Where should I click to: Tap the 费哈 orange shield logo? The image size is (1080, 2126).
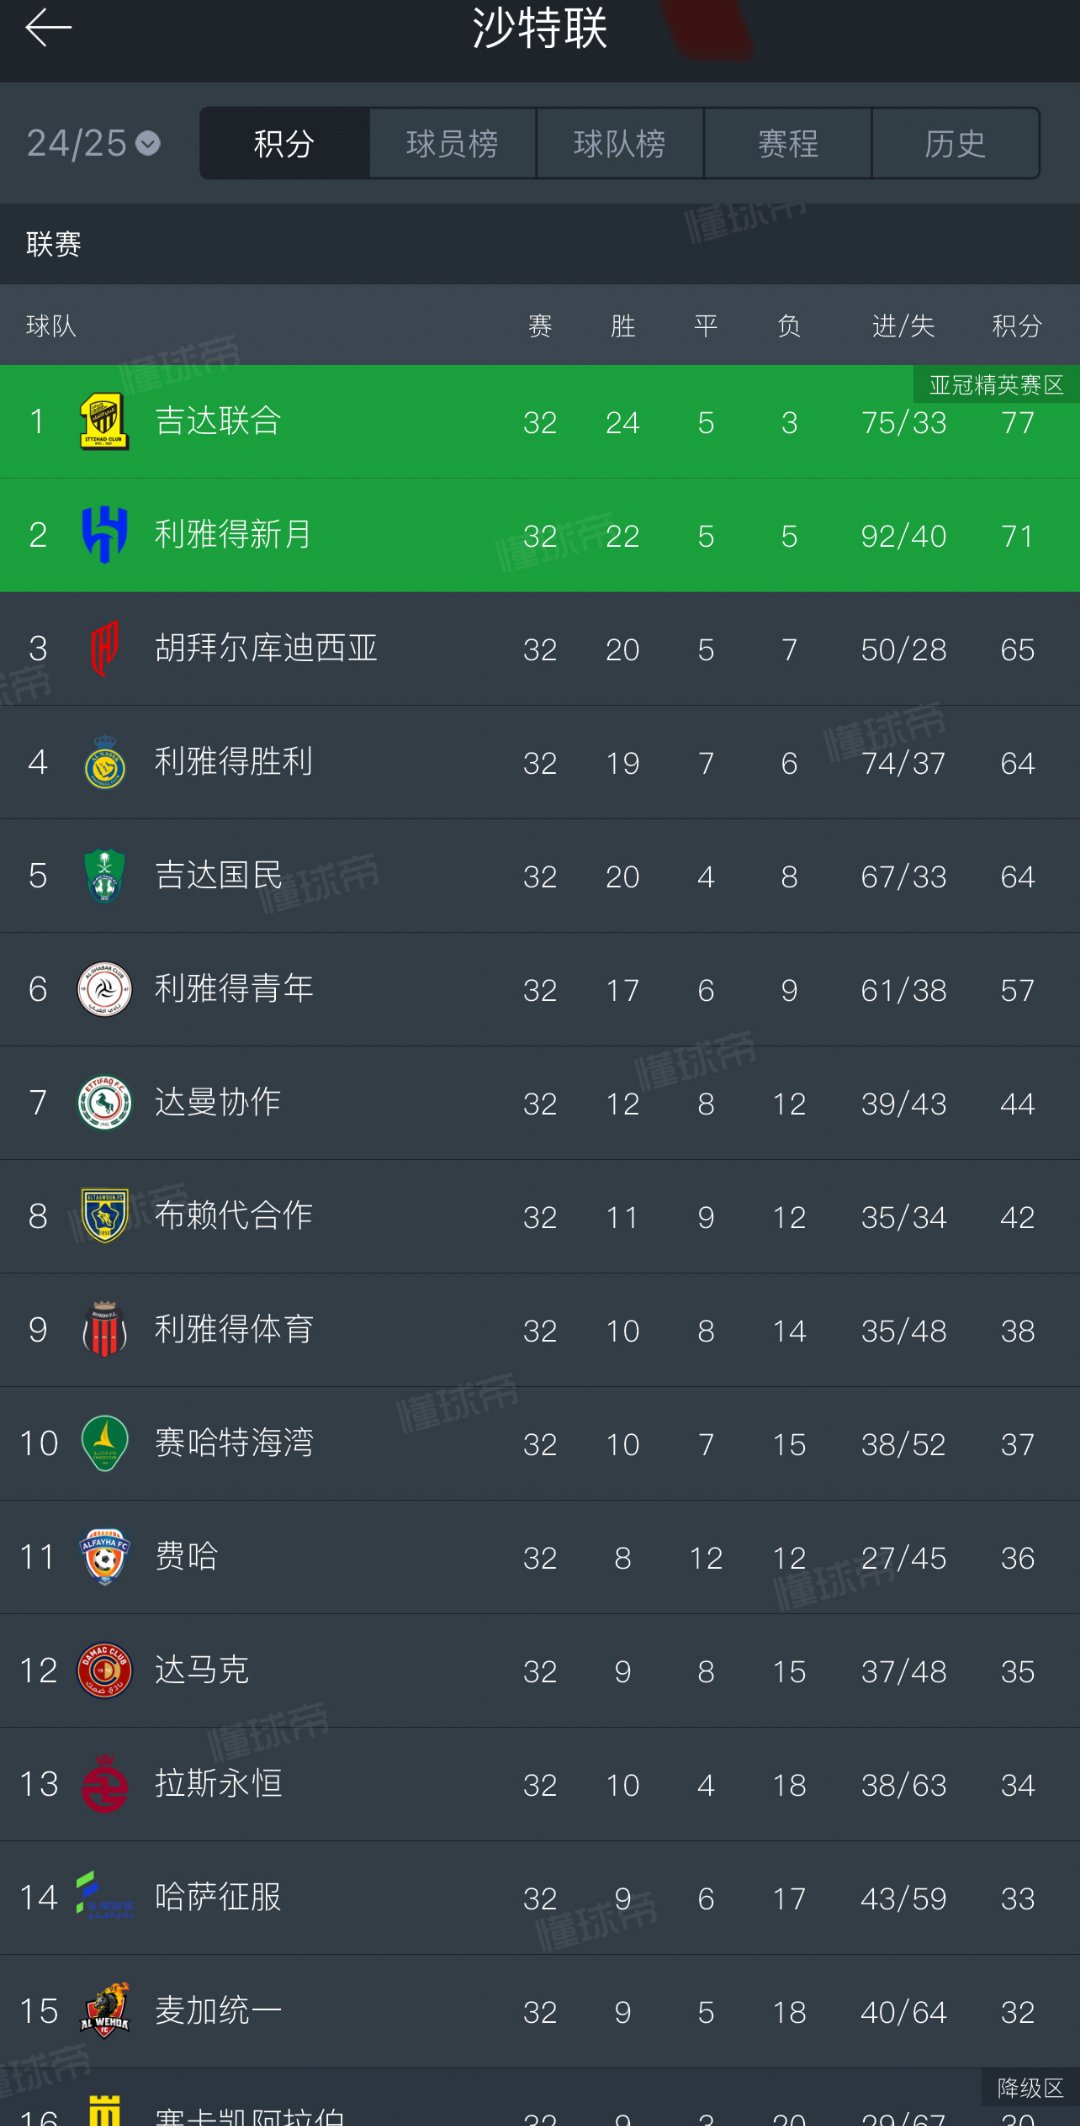[x=104, y=1557]
